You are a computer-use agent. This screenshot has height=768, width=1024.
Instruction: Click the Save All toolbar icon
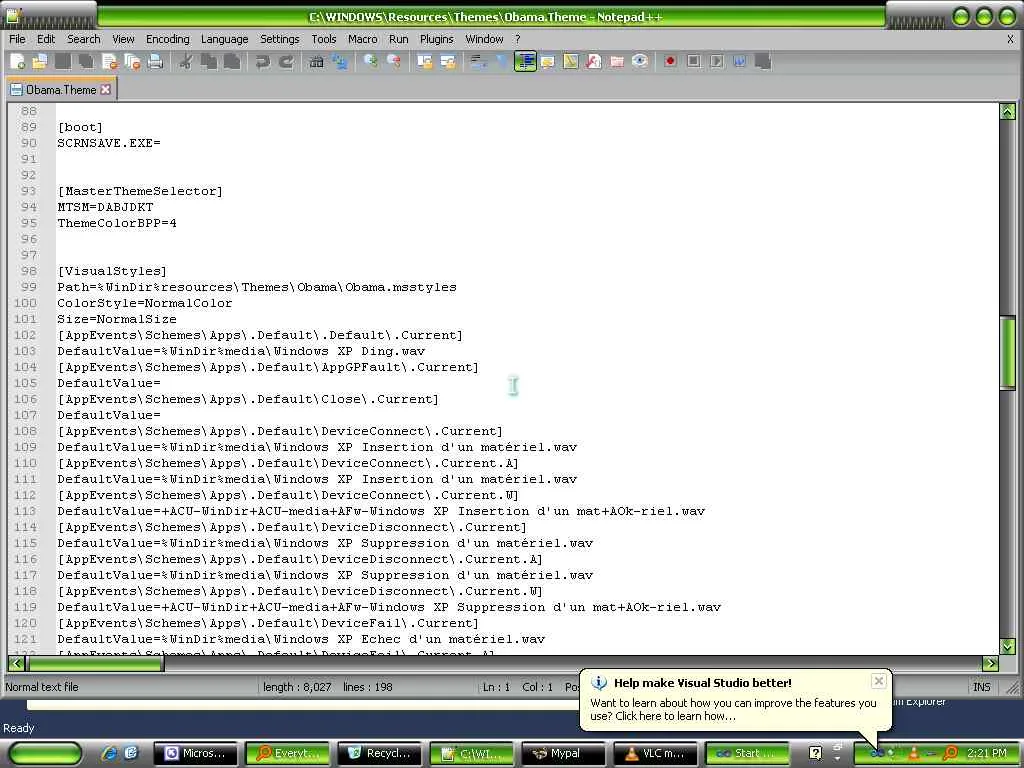[x=86, y=61]
